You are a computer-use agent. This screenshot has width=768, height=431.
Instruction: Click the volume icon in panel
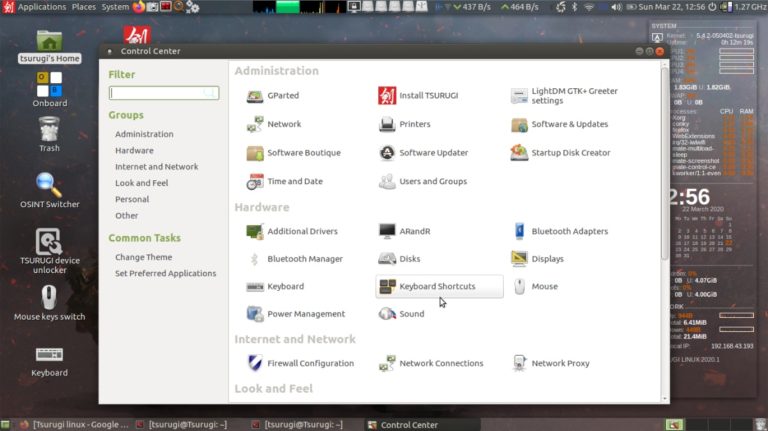tap(617, 7)
